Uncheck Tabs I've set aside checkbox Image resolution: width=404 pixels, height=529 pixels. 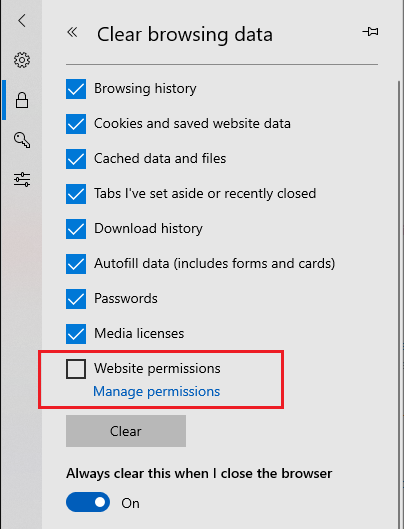coord(76,194)
